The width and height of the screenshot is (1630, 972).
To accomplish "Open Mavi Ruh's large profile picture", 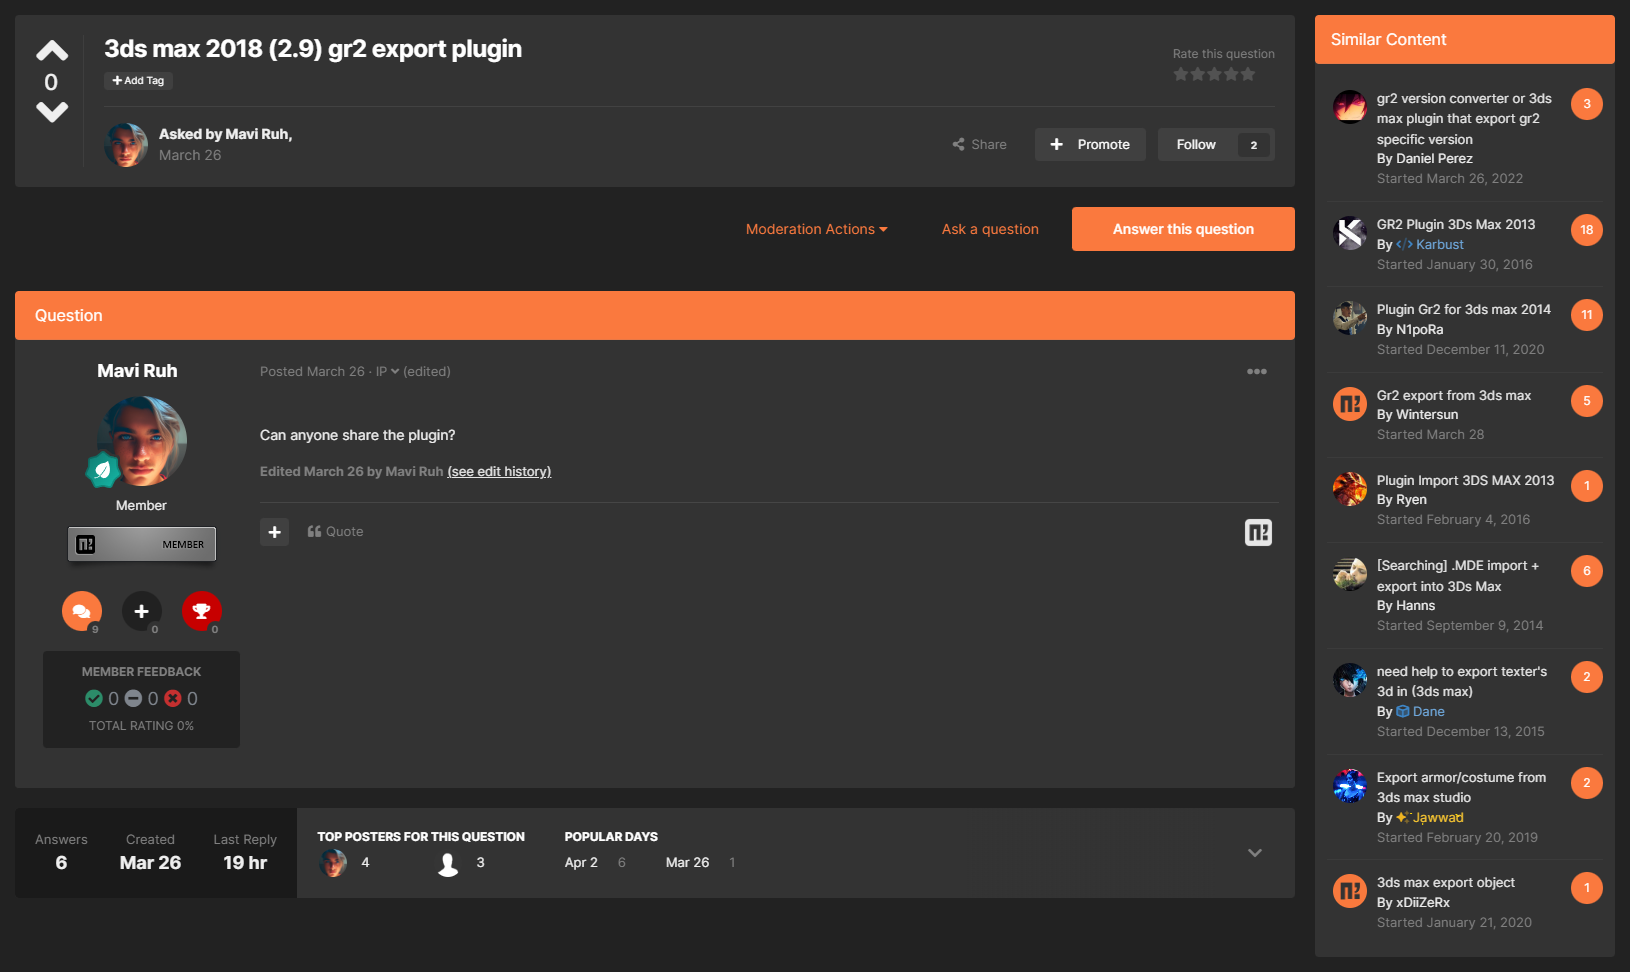I will point(142,441).
